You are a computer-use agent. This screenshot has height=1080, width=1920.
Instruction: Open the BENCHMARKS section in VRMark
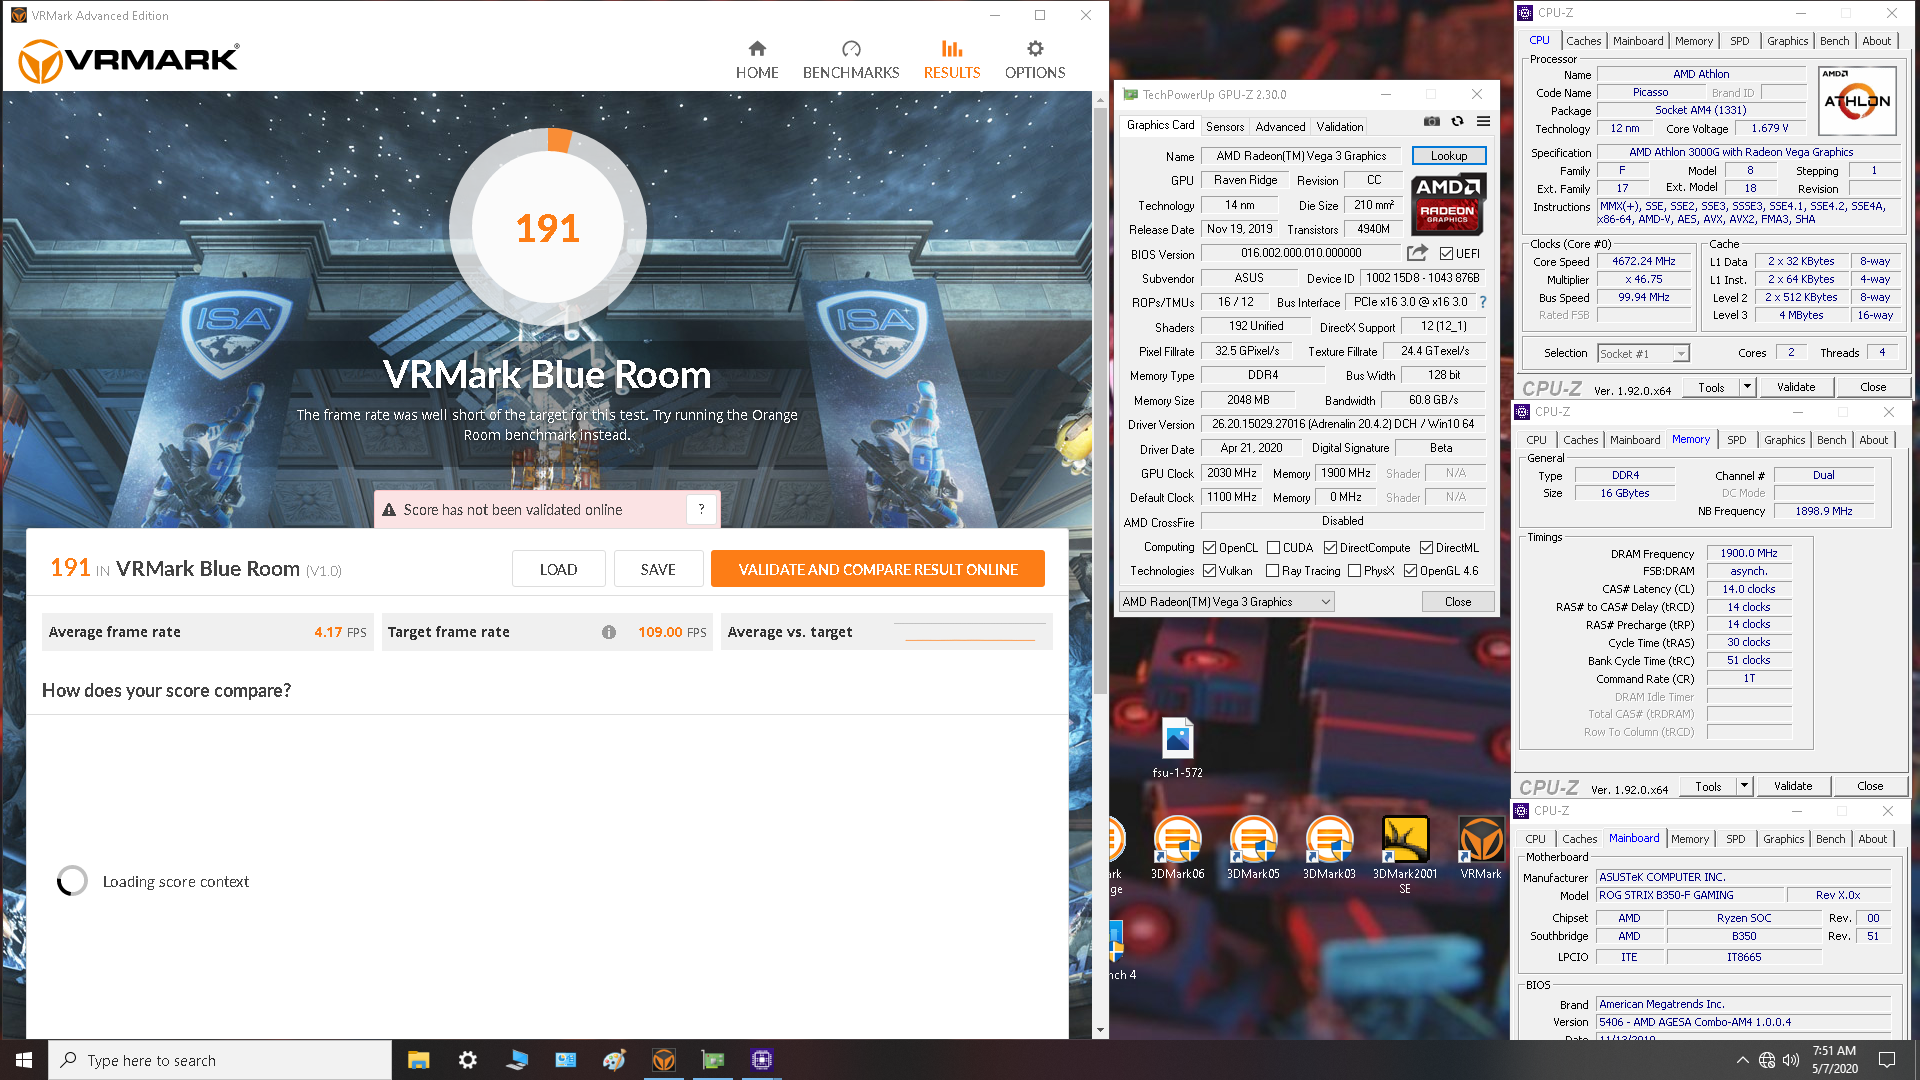(x=851, y=60)
